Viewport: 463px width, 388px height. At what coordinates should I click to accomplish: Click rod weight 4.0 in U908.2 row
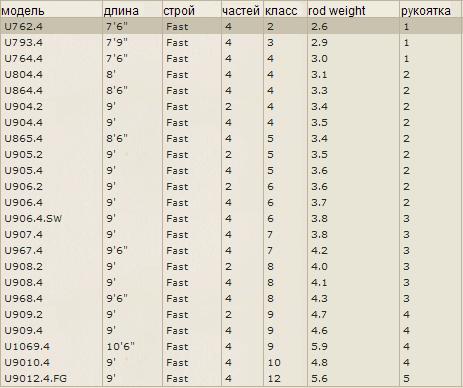(x=319, y=266)
